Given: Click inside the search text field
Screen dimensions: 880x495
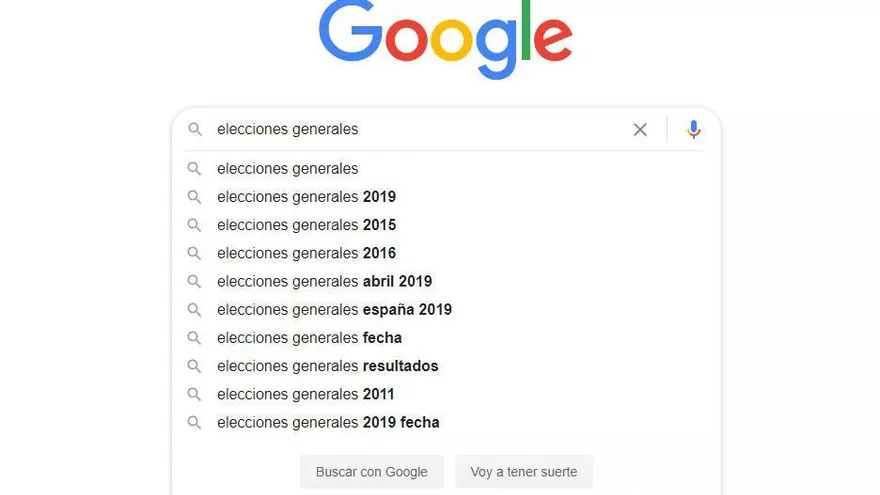Looking at the screenshot, I should pos(420,129).
